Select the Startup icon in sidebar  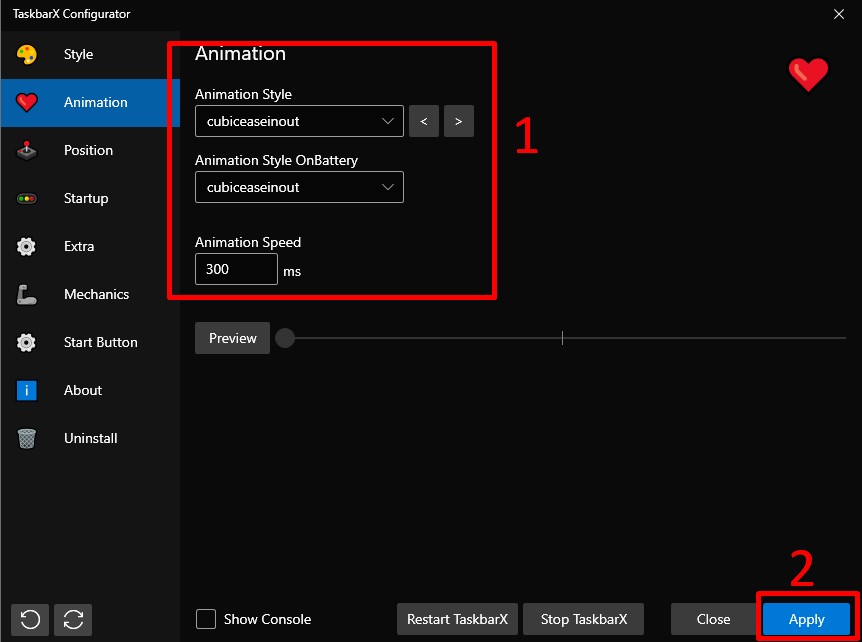click(x=27, y=198)
